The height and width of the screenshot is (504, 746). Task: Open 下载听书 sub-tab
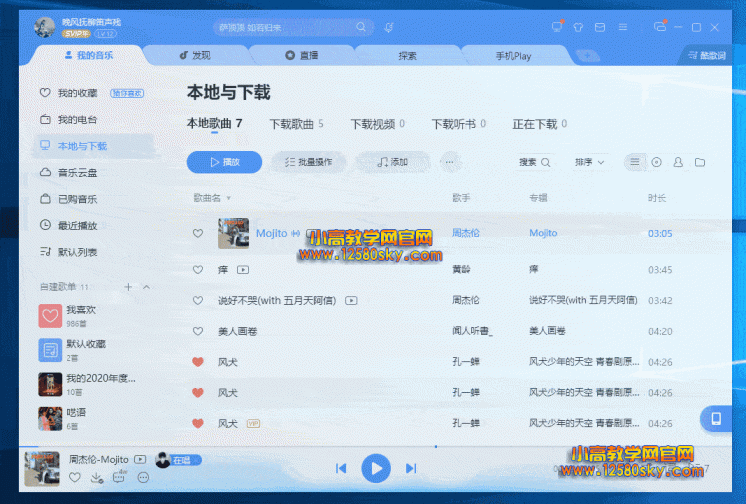[459, 124]
